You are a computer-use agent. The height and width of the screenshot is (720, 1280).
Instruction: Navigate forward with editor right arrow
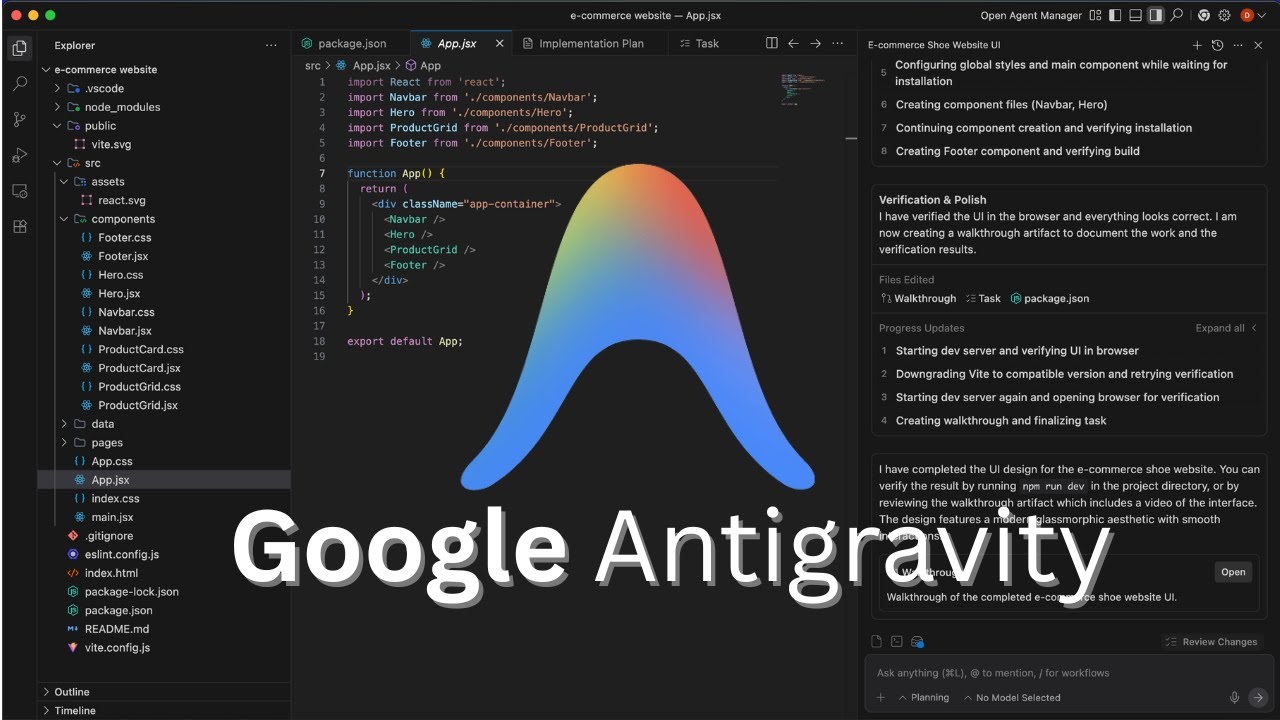[816, 43]
